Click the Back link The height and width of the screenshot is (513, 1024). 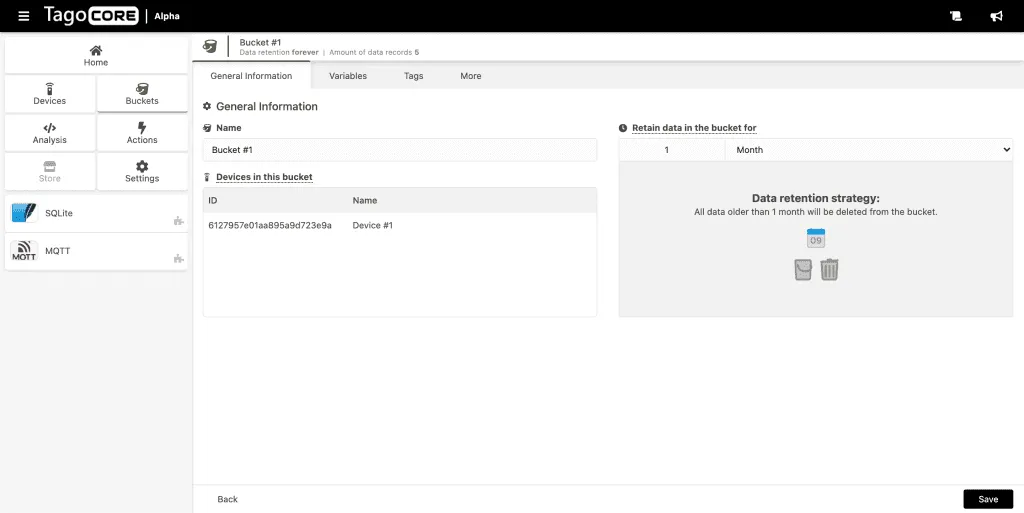click(227, 499)
